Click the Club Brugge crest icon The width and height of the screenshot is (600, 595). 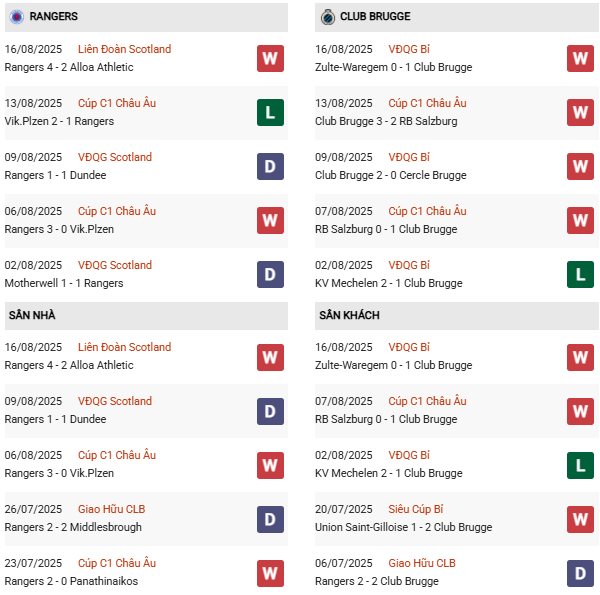click(327, 17)
